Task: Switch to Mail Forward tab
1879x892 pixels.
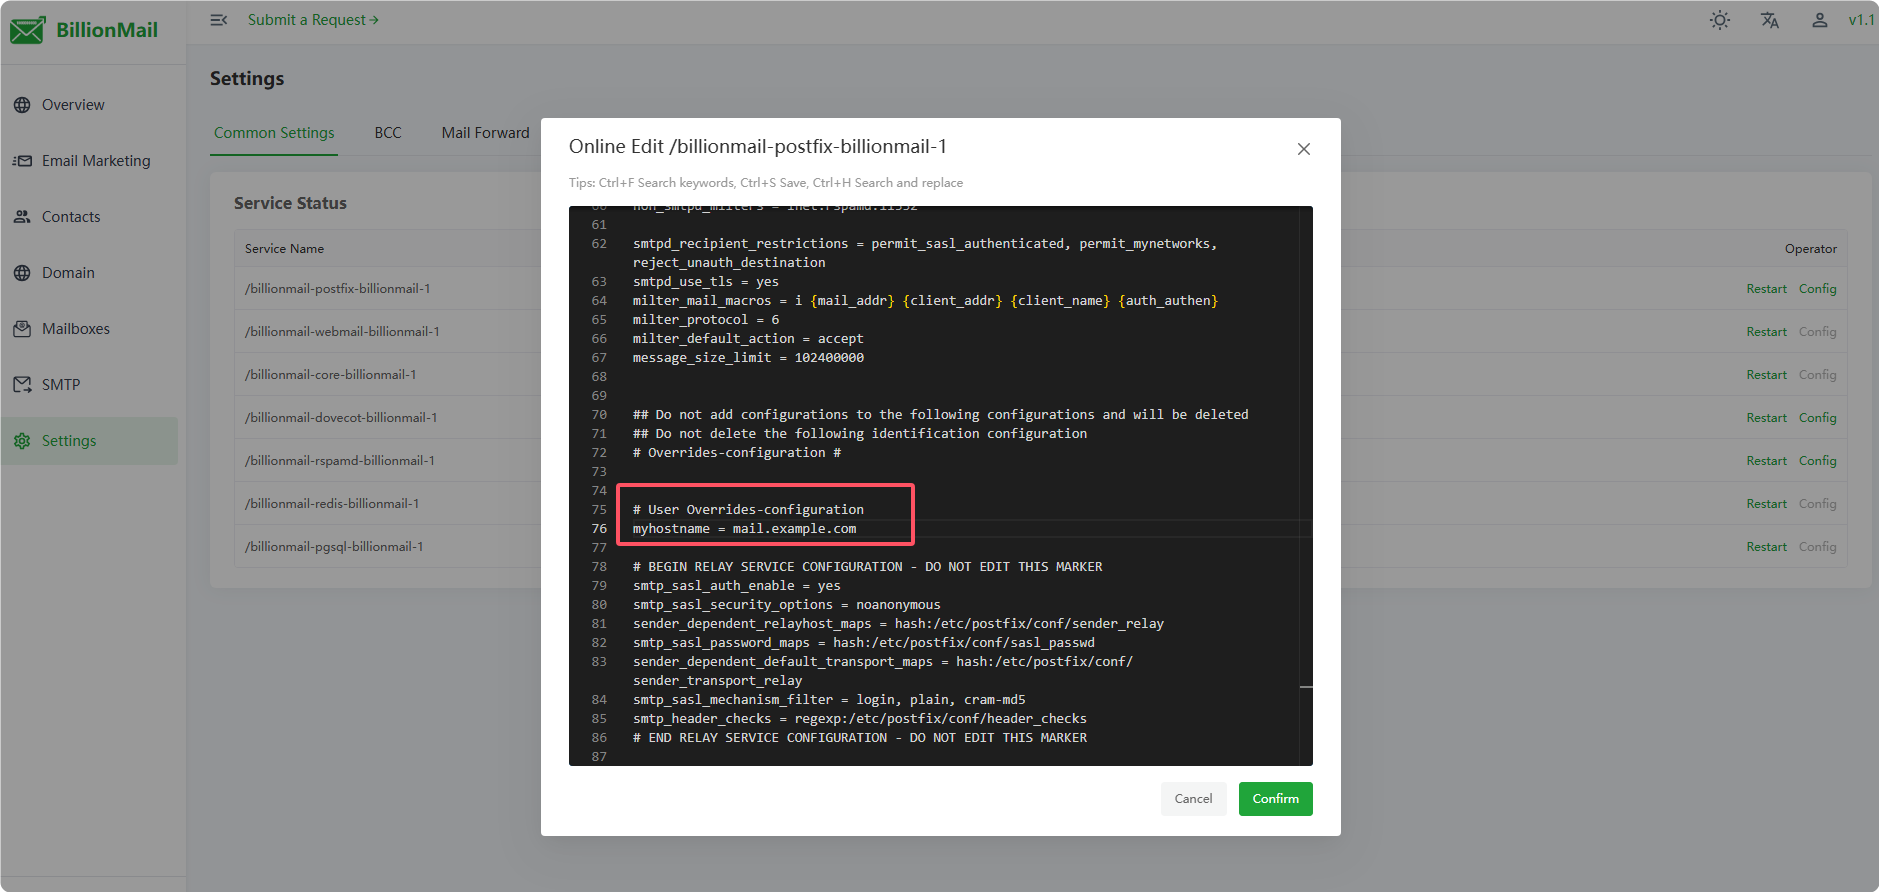Action: coord(486,133)
